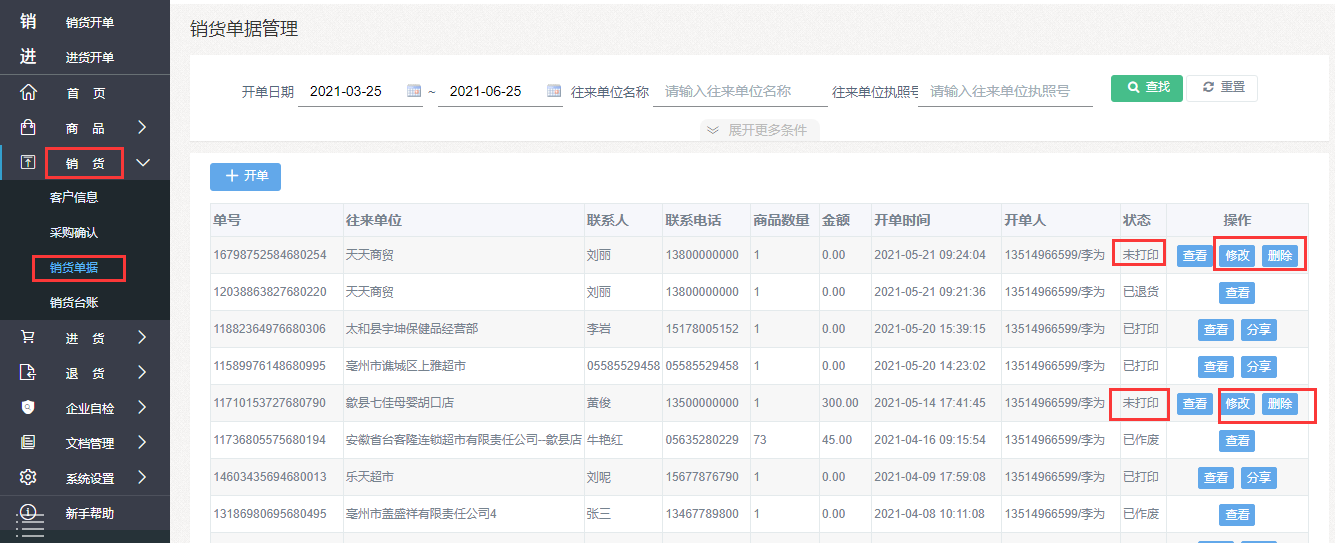The height and width of the screenshot is (543, 1335).
Task: Open calendar picker for start date field
Action: tap(414, 91)
